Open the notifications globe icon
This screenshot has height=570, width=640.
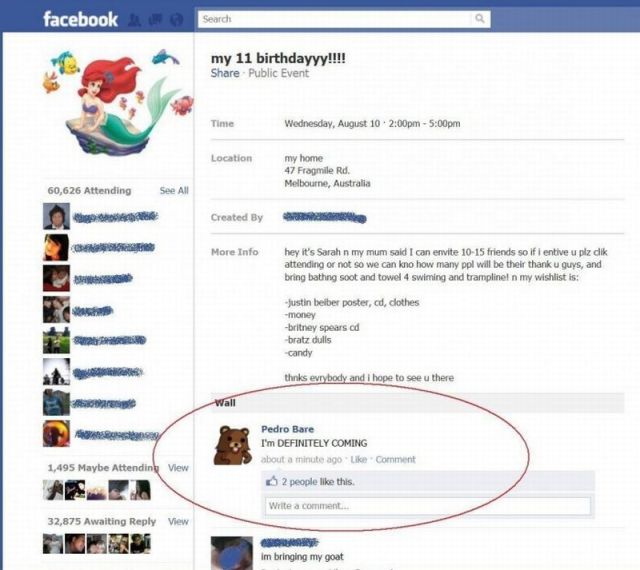tap(176, 20)
